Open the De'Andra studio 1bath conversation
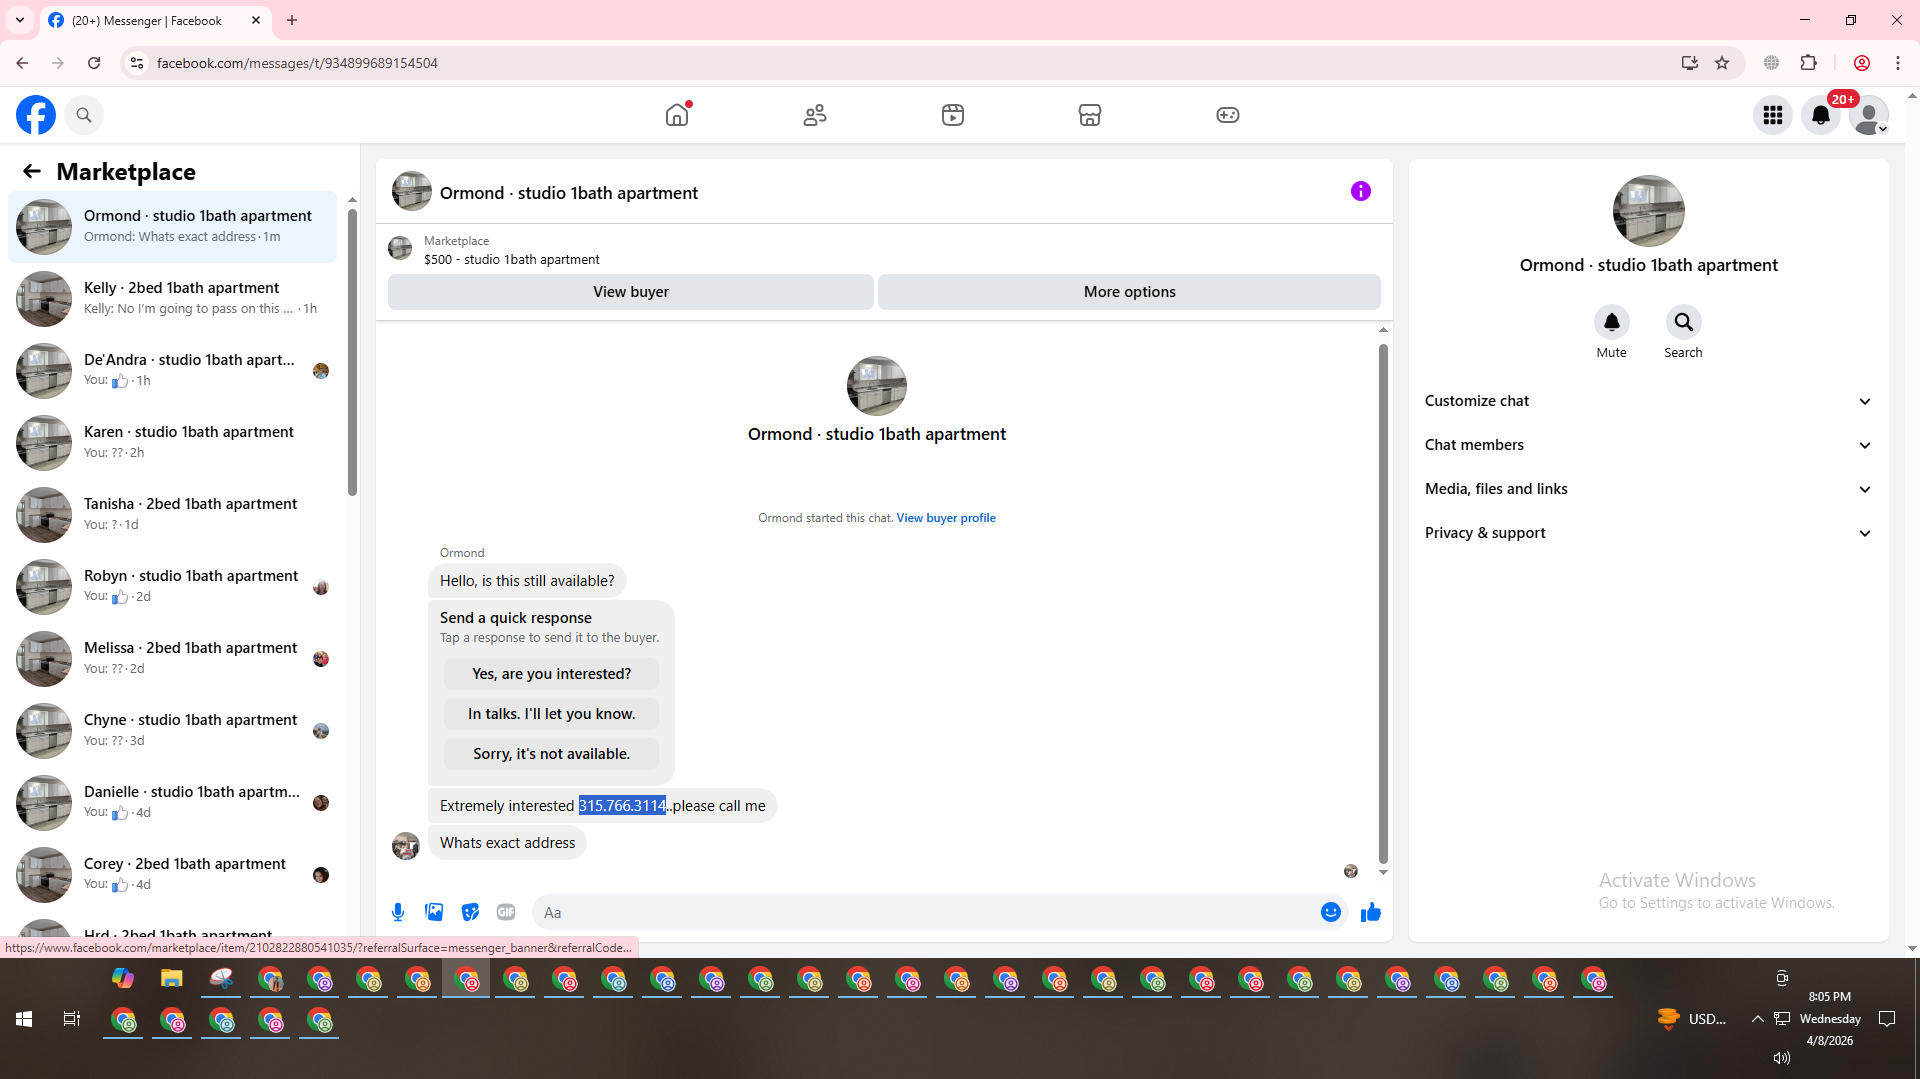 (x=173, y=371)
